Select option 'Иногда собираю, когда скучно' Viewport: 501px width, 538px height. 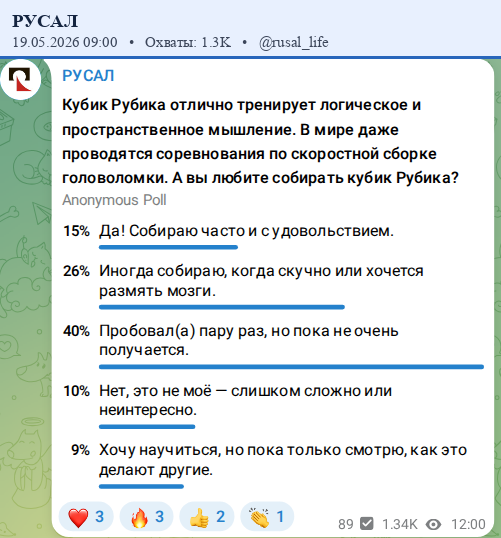(261, 281)
